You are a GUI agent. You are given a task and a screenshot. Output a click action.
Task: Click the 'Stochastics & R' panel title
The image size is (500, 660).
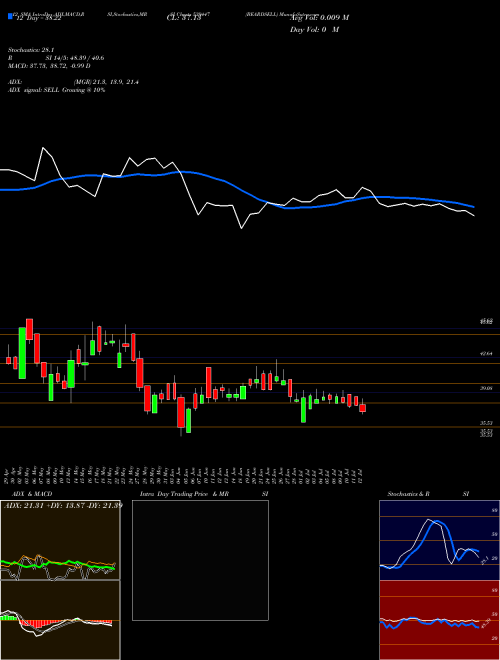(408, 494)
